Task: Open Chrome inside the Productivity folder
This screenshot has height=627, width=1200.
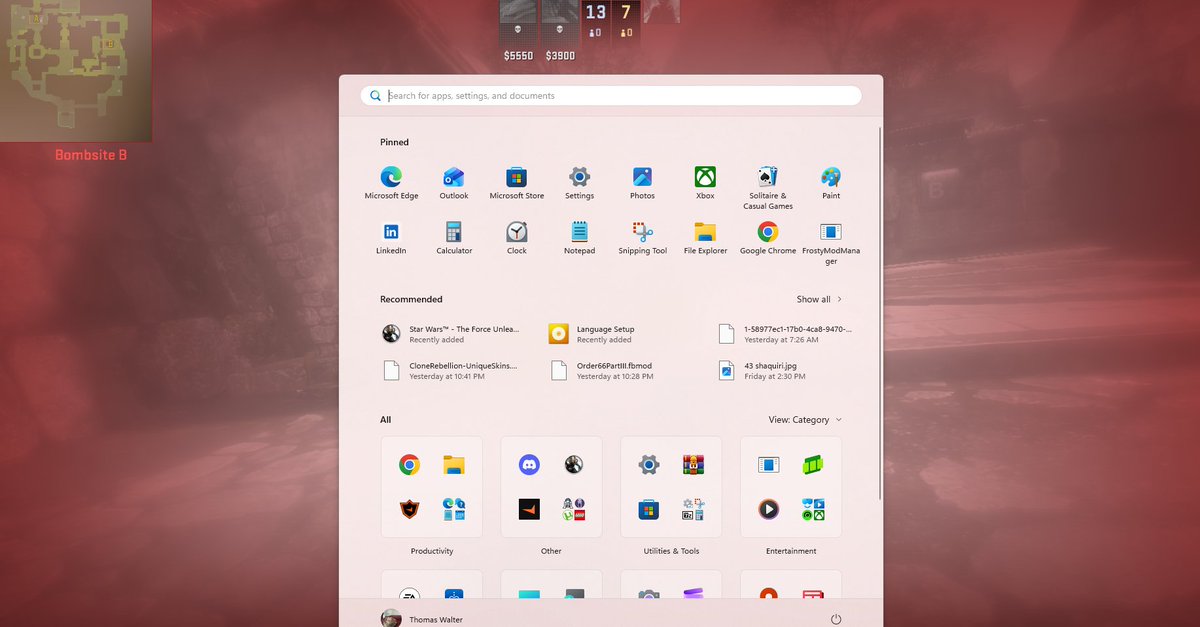Action: click(x=409, y=464)
